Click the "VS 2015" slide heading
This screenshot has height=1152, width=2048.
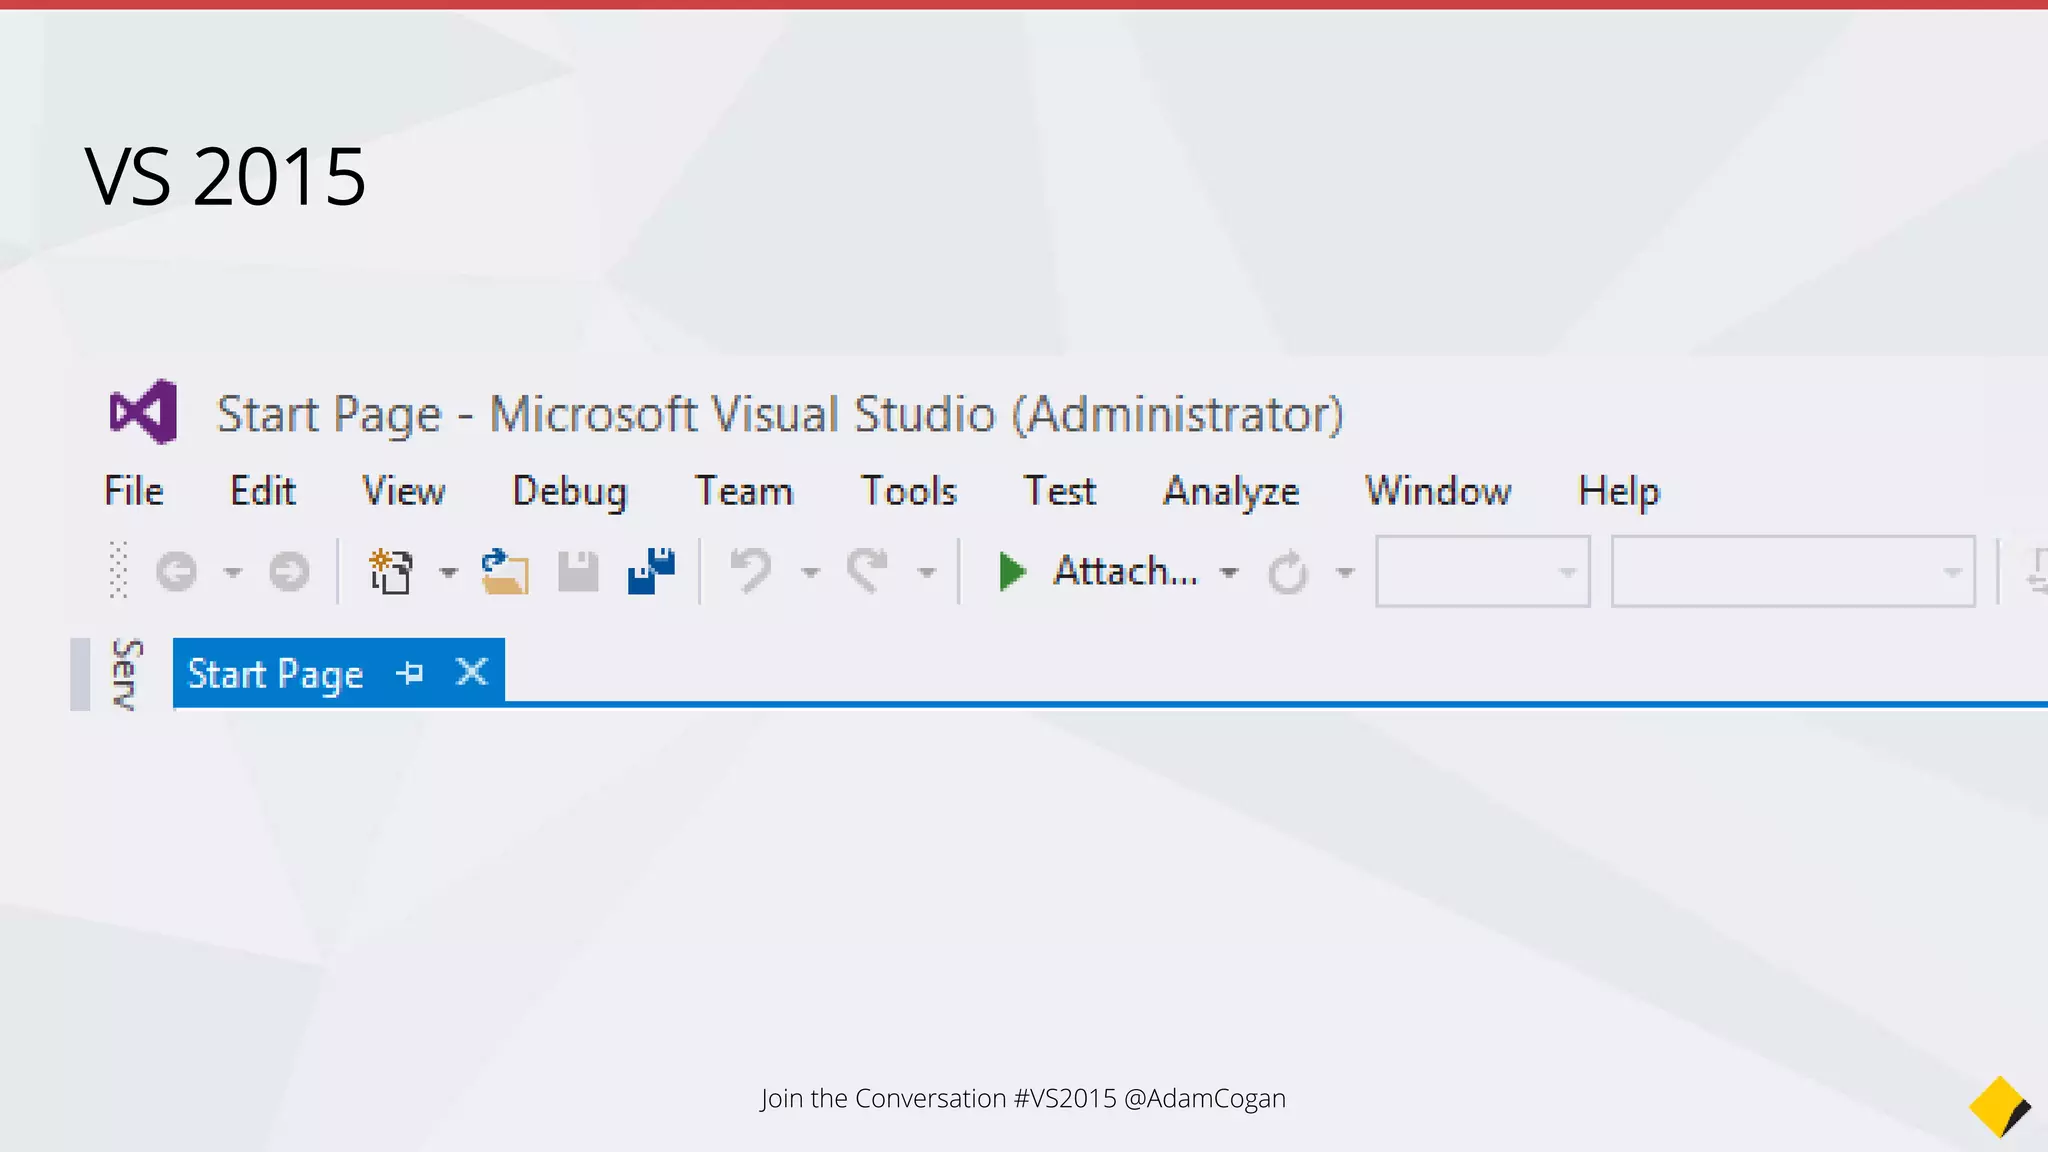226,176
